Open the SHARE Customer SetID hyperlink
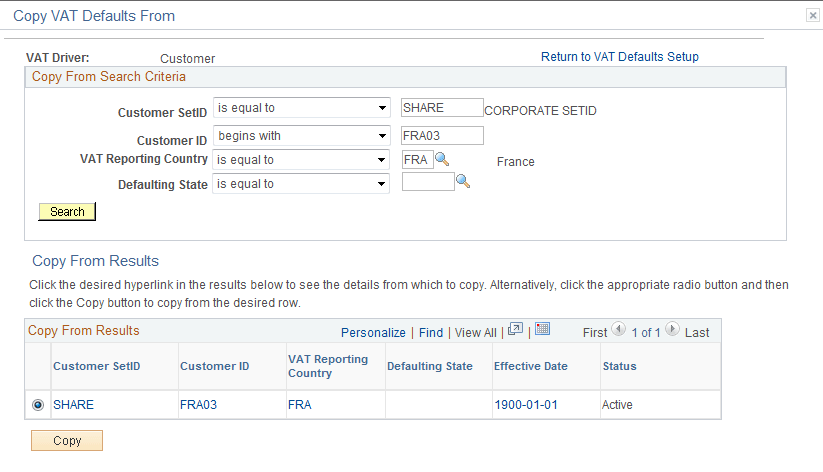The height and width of the screenshot is (472, 823). pyautogui.click(x=73, y=405)
